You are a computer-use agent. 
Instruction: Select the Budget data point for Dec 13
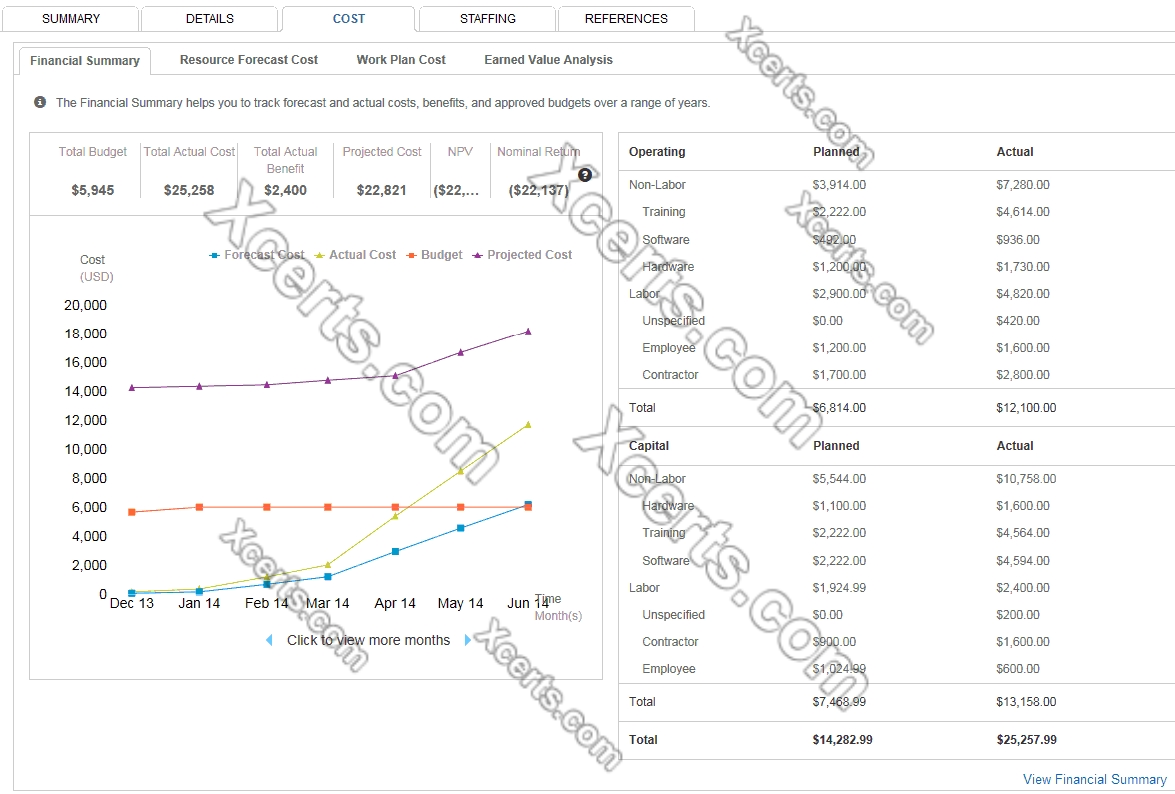(132, 512)
